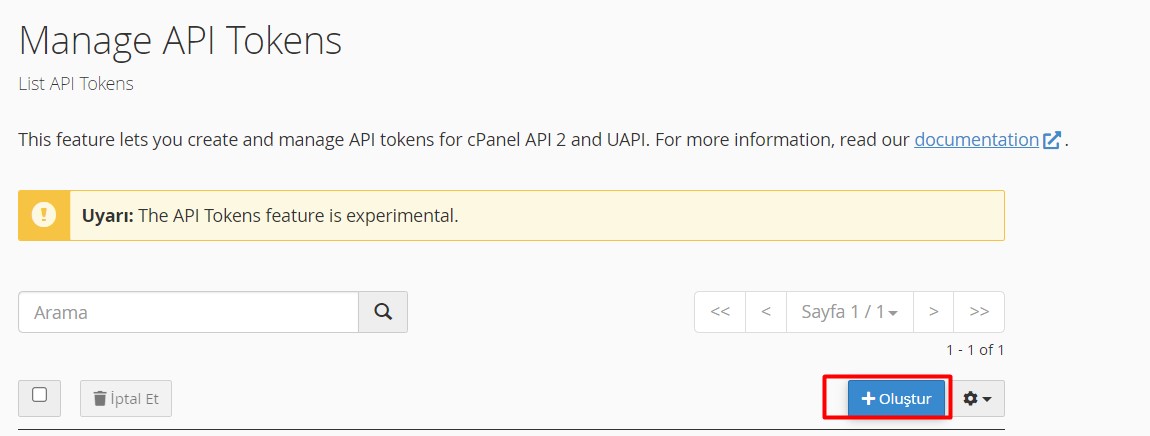
Task: Click the Manage API Tokens heading
Action: (x=180, y=40)
